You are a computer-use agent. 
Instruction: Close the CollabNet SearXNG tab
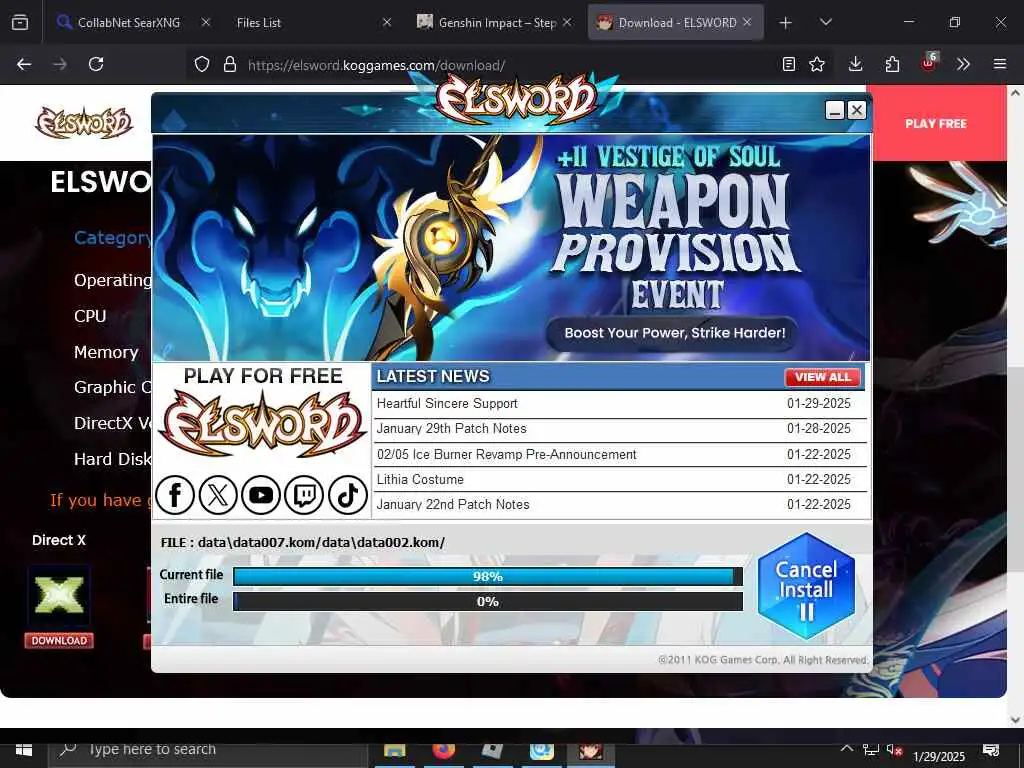[x=205, y=22]
